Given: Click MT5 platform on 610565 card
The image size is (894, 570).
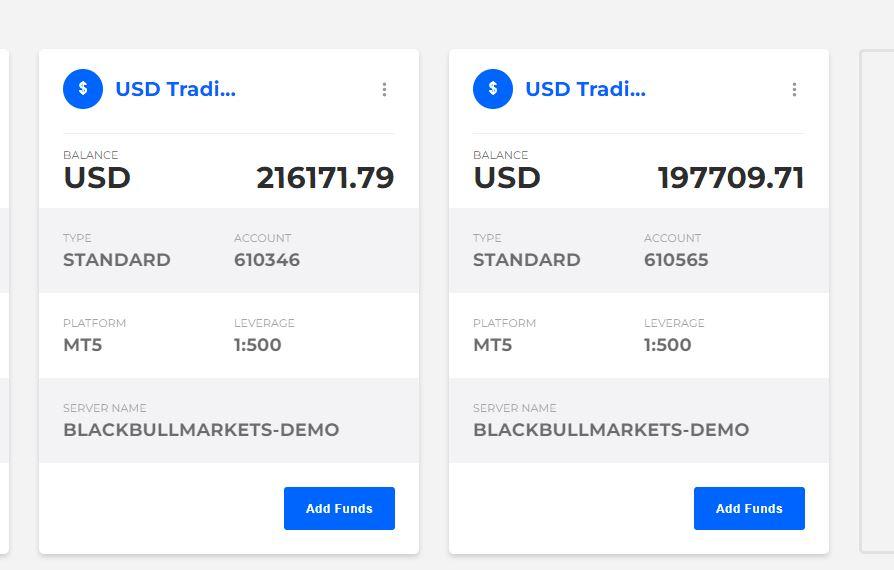Looking at the screenshot, I should [493, 345].
